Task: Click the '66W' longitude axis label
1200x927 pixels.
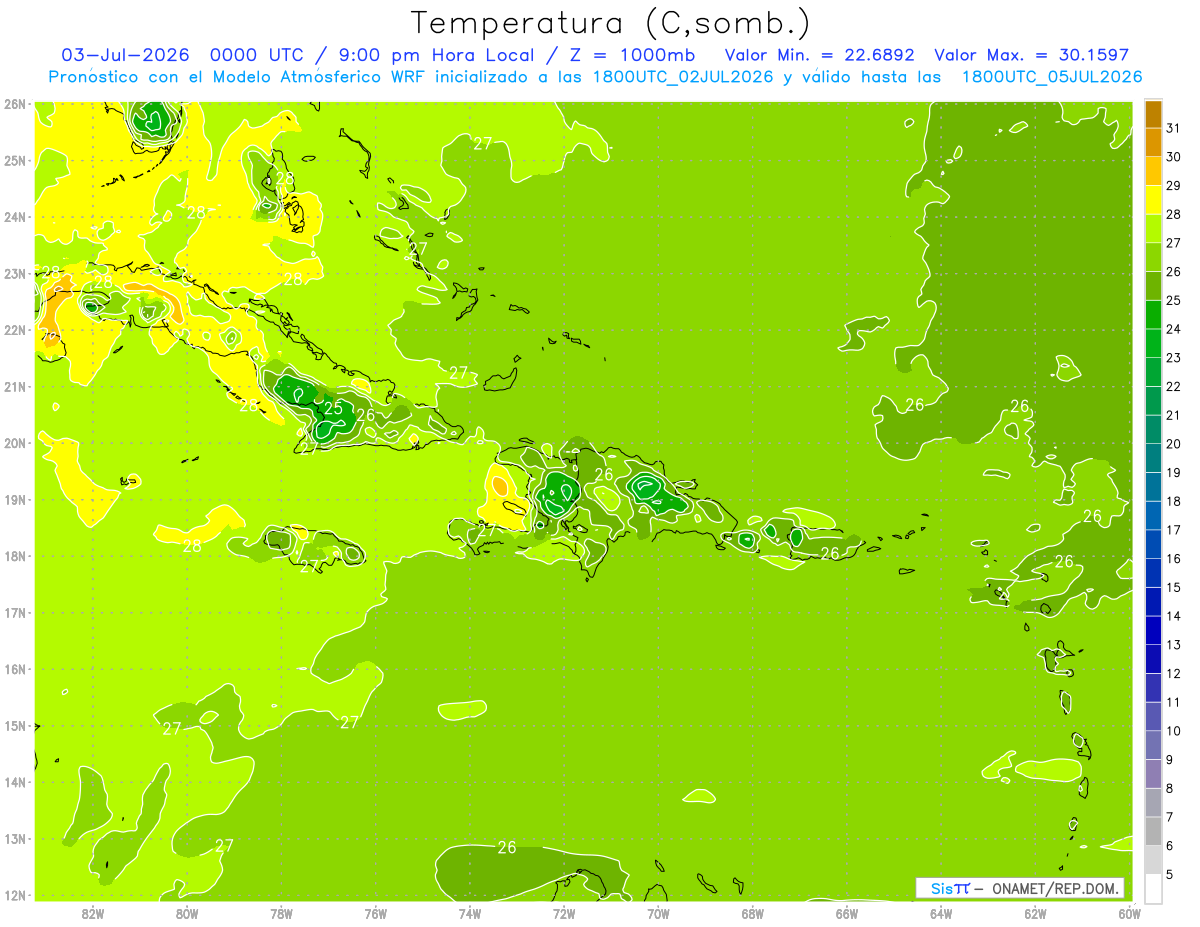Action: click(x=847, y=913)
